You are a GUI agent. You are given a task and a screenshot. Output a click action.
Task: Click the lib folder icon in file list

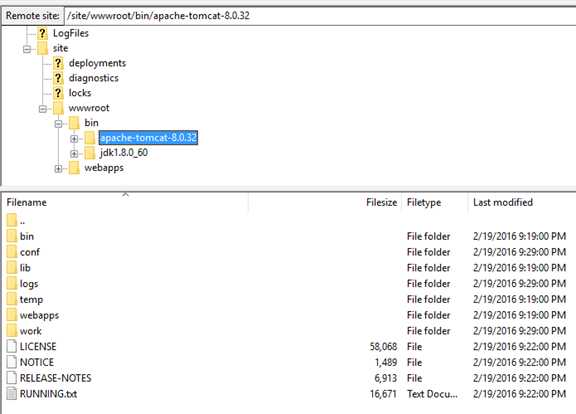coord(12,268)
